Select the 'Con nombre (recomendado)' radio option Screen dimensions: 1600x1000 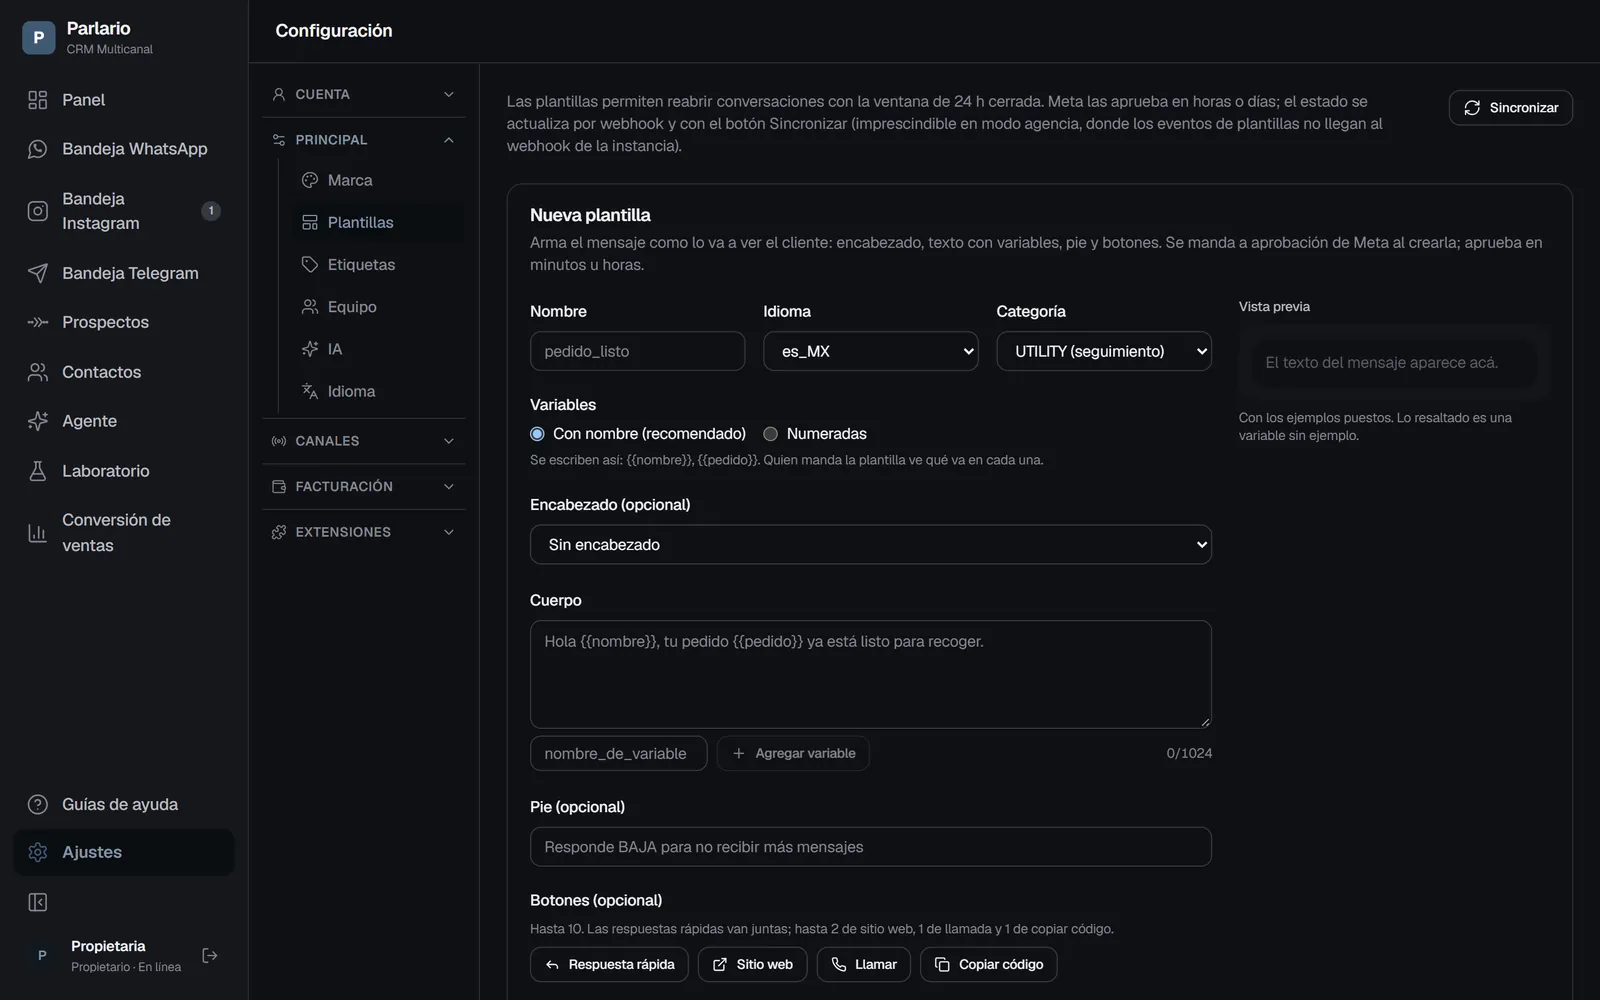click(538, 434)
